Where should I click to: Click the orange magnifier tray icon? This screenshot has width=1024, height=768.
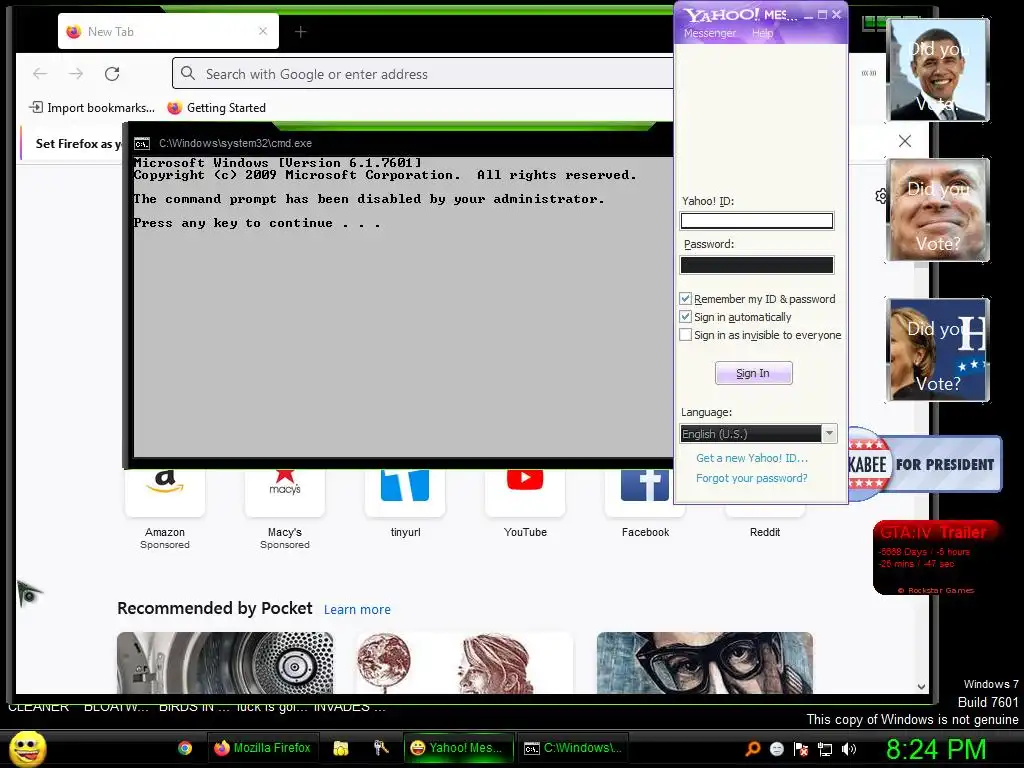(752, 749)
